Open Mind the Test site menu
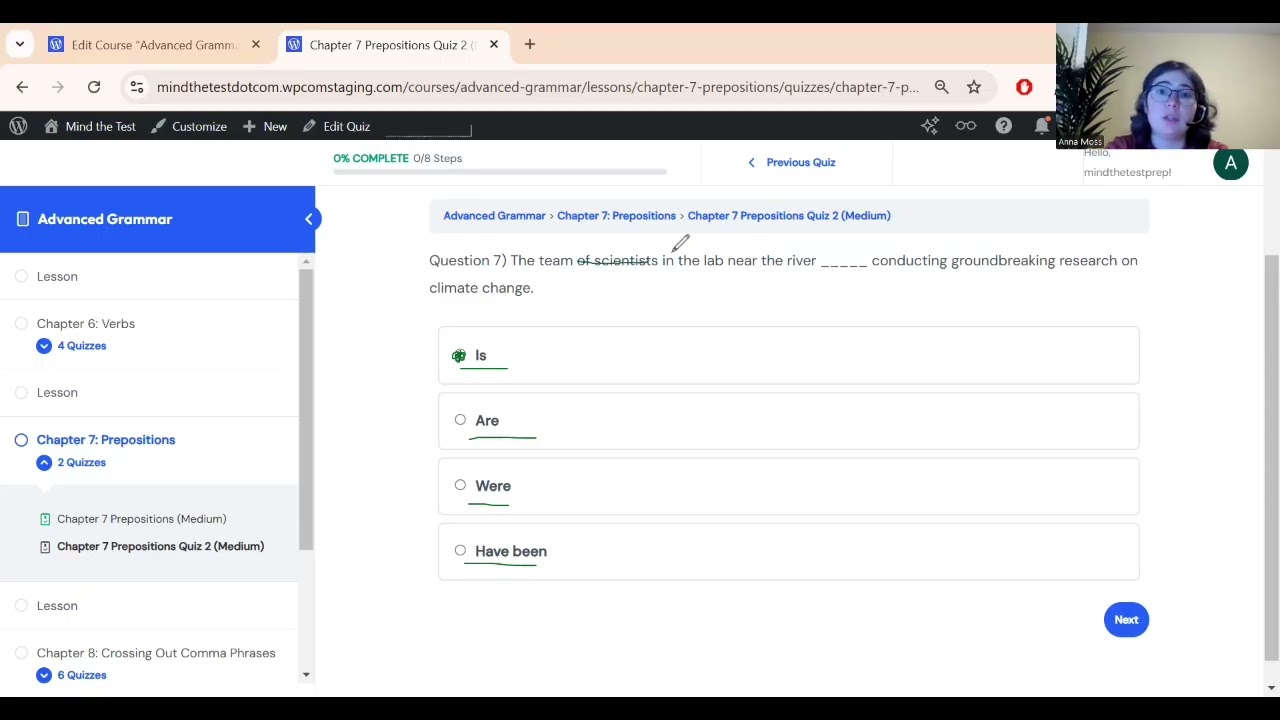Screen dimensions: 1280x720 pyautogui.click(x=90, y=126)
